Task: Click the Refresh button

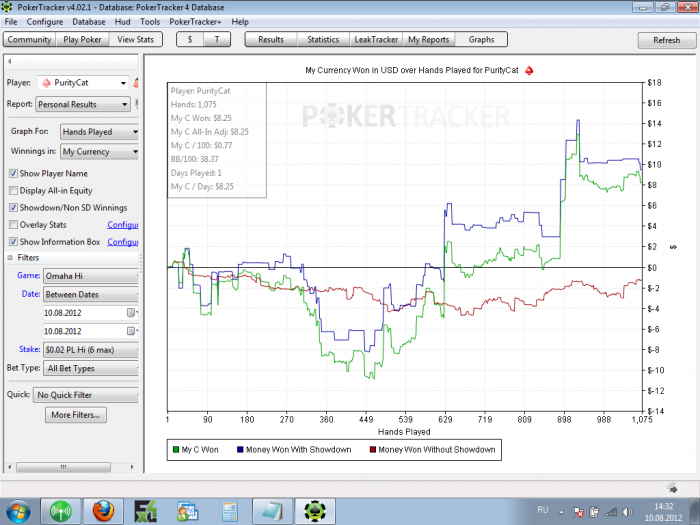Action: click(667, 40)
